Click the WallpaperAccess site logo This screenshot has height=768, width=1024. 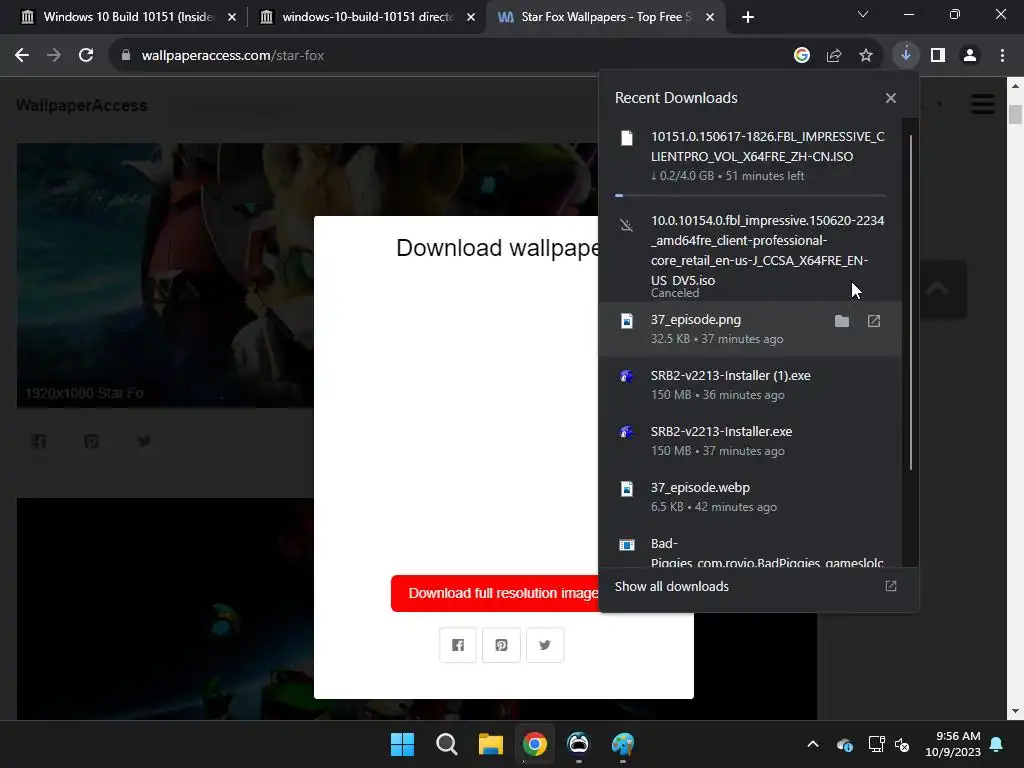tap(82, 105)
